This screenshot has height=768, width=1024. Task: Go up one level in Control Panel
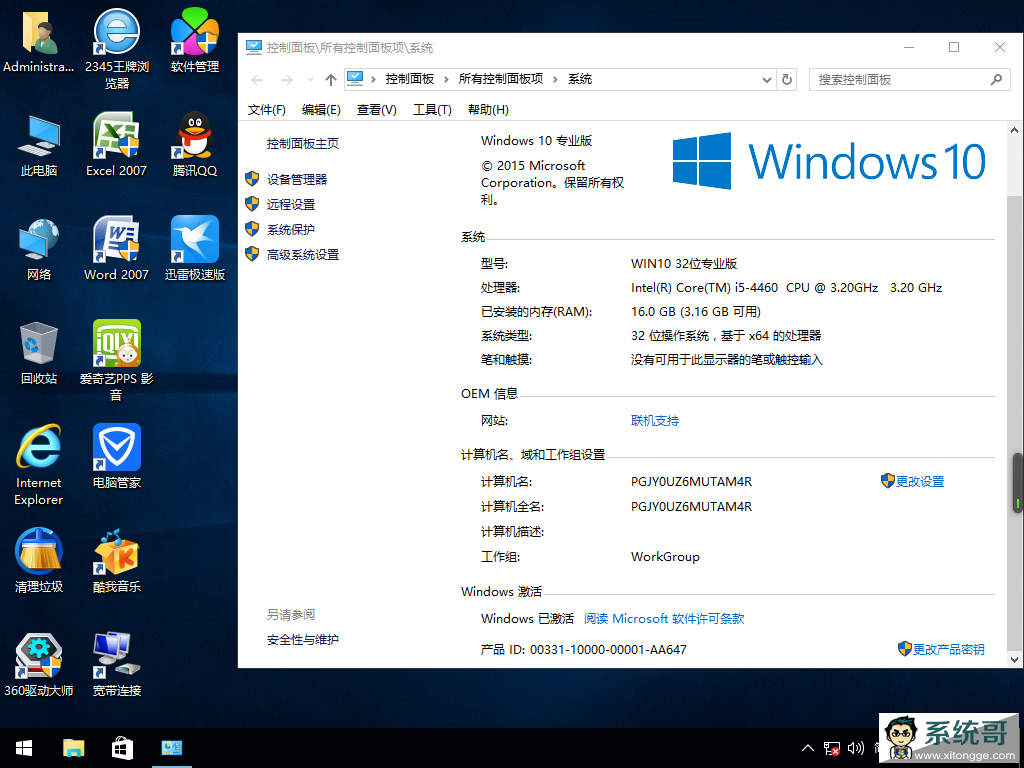point(330,80)
